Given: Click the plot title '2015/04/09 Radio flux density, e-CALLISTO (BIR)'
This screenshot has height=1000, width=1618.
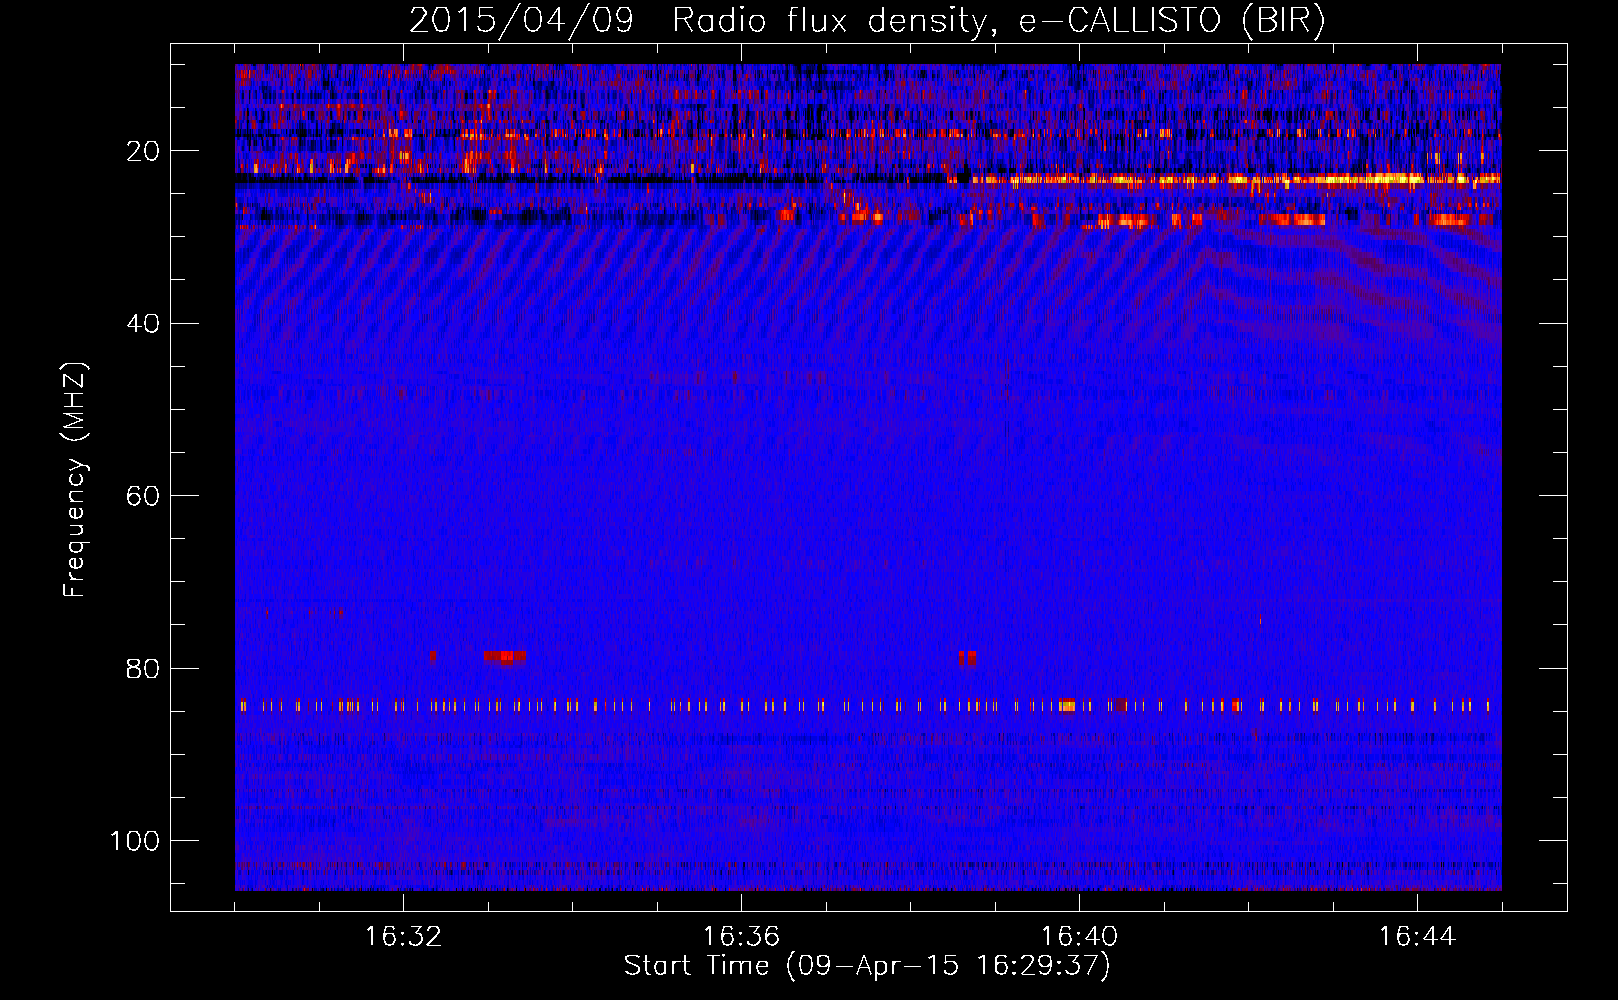Looking at the screenshot, I should pos(867,21).
